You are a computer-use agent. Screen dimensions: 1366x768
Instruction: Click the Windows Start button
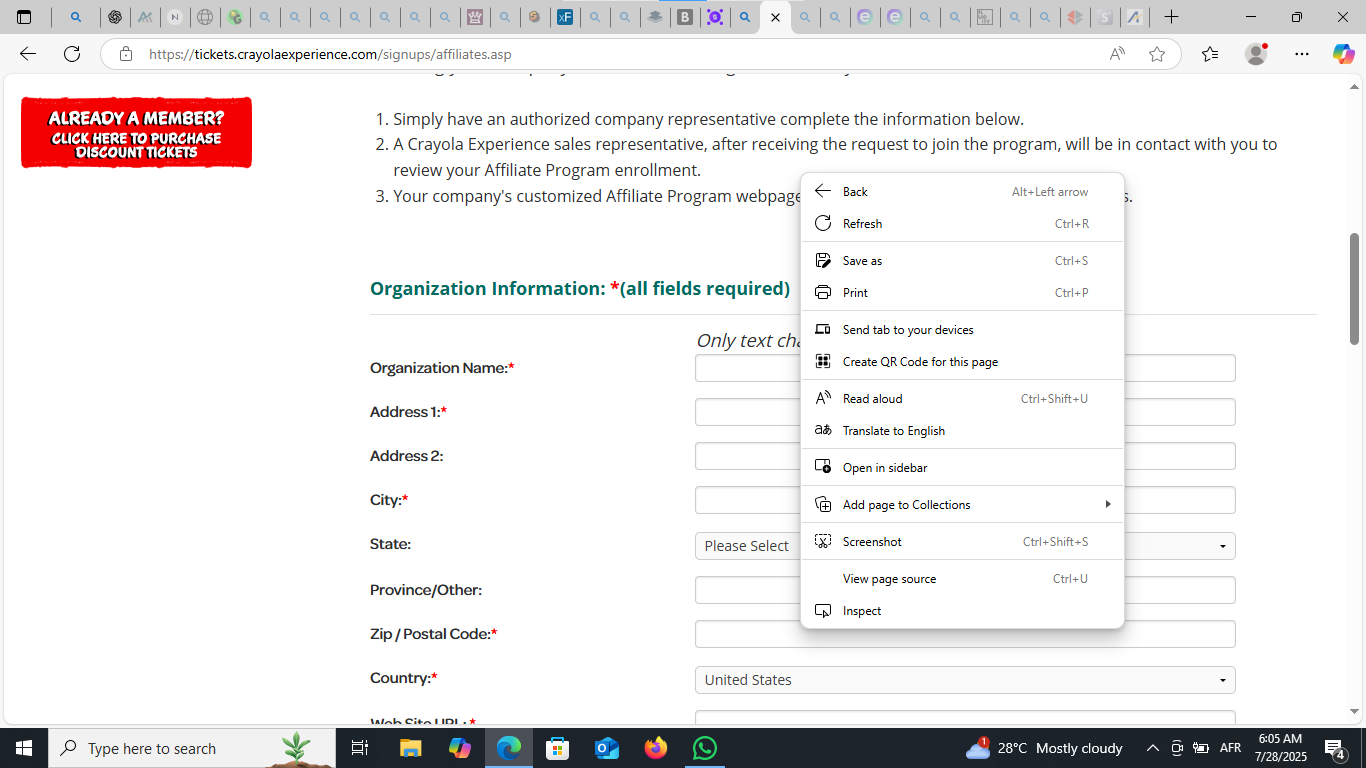[x=23, y=748]
